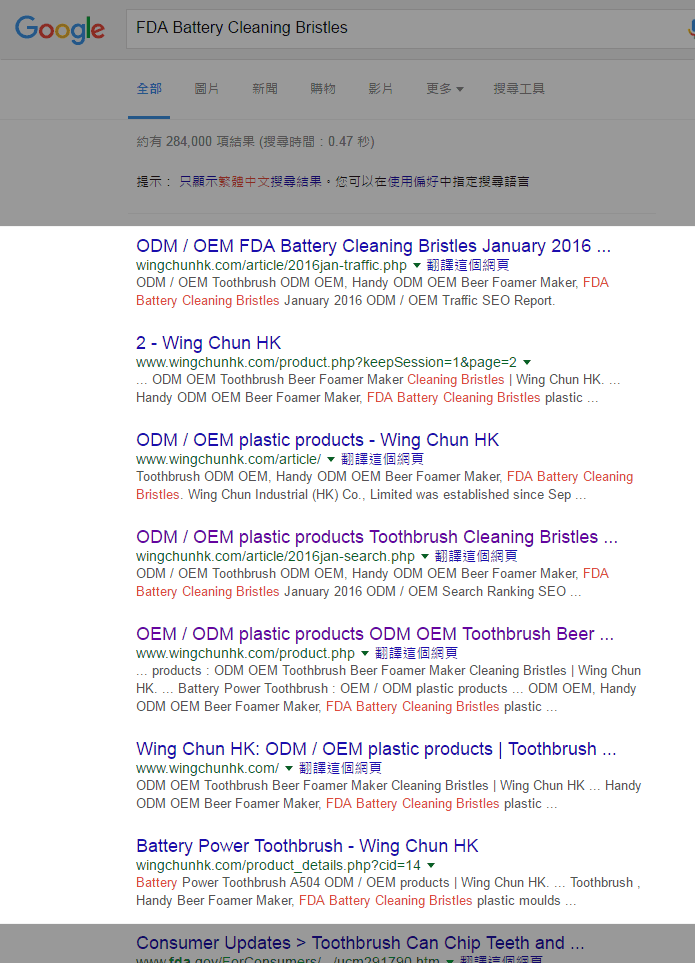695x963 pixels.
Task: Click the search box with FDA Battery Cleaning Bristles
Action: click(410, 28)
